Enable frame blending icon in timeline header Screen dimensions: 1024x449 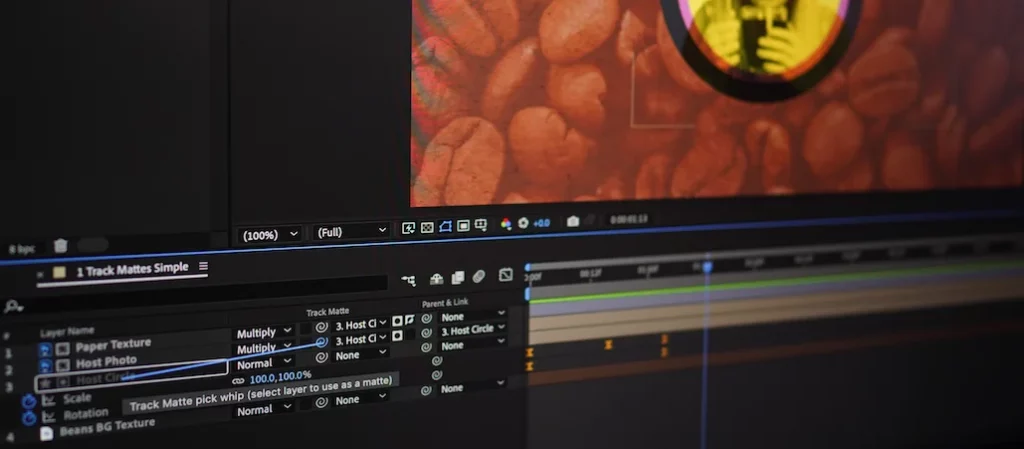[458, 278]
